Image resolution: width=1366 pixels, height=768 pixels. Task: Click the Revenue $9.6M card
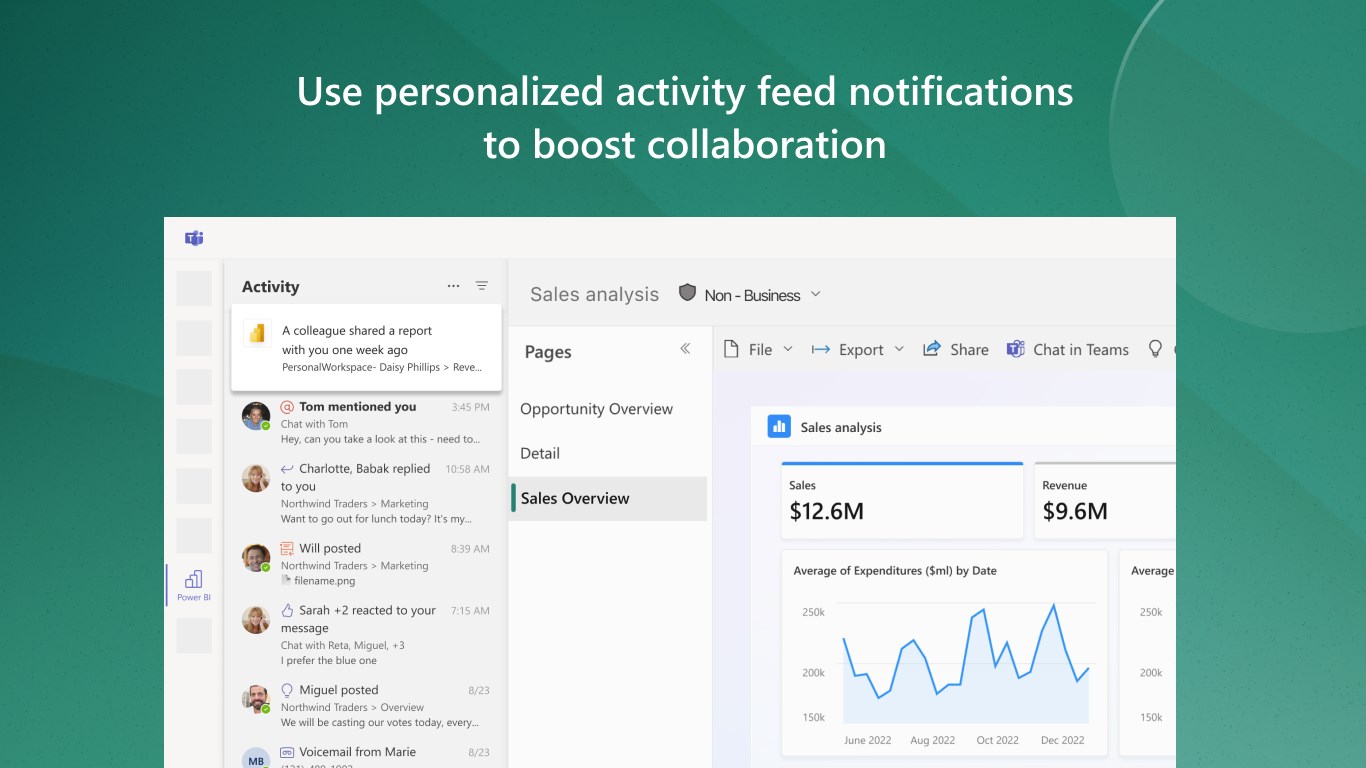click(1105, 501)
